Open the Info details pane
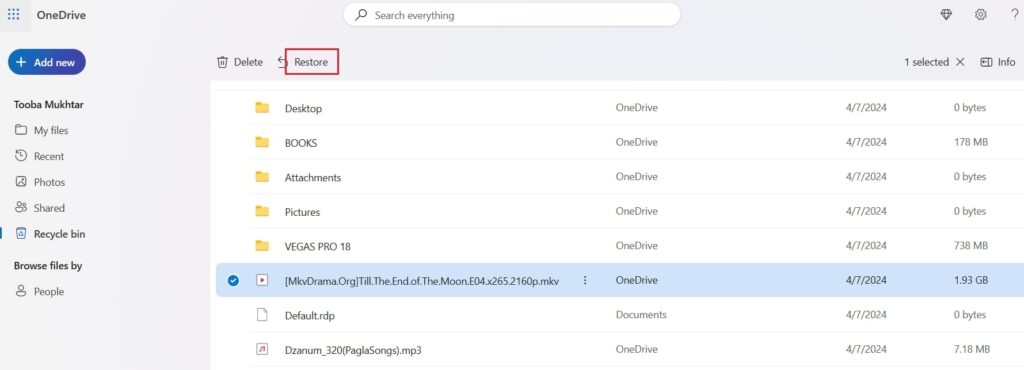Viewport: 1024px width, 370px height. click(997, 62)
